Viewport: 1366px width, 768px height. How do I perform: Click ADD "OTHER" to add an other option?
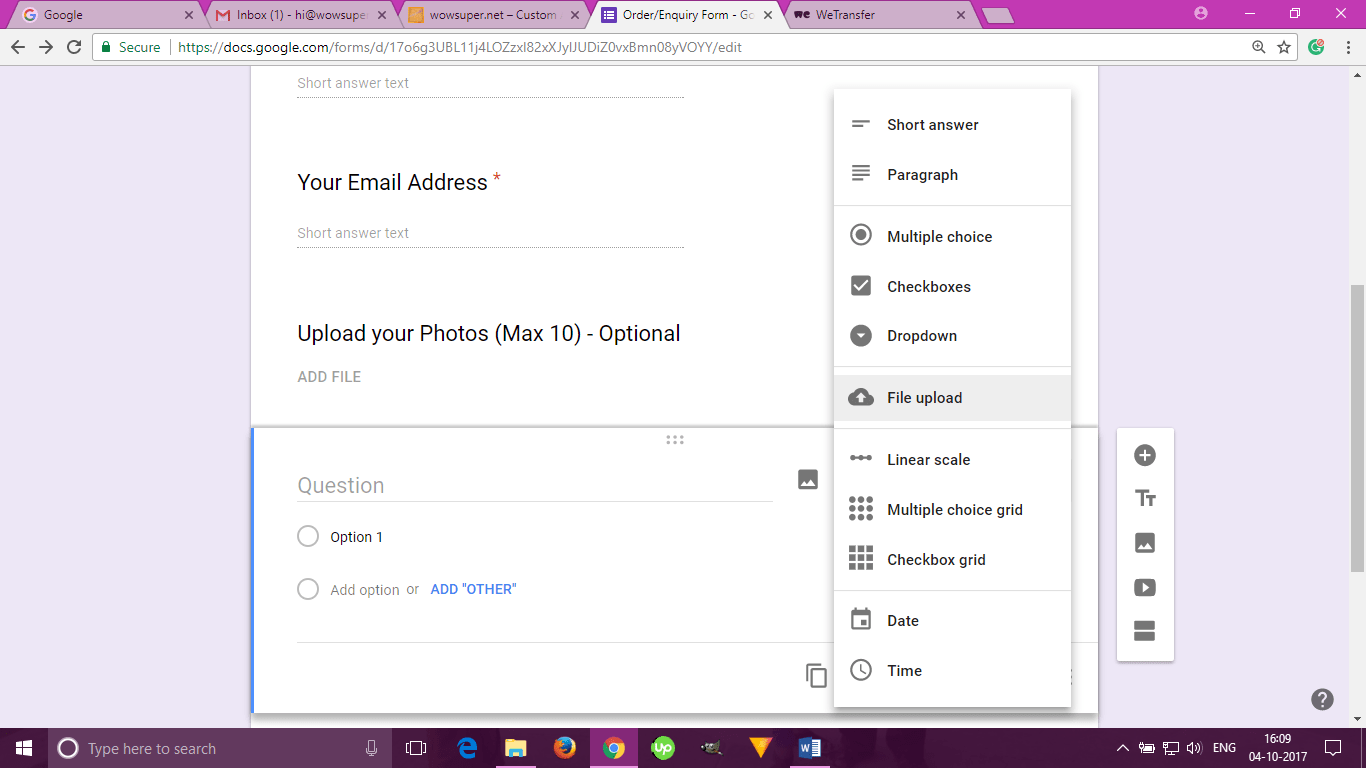[x=472, y=588]
